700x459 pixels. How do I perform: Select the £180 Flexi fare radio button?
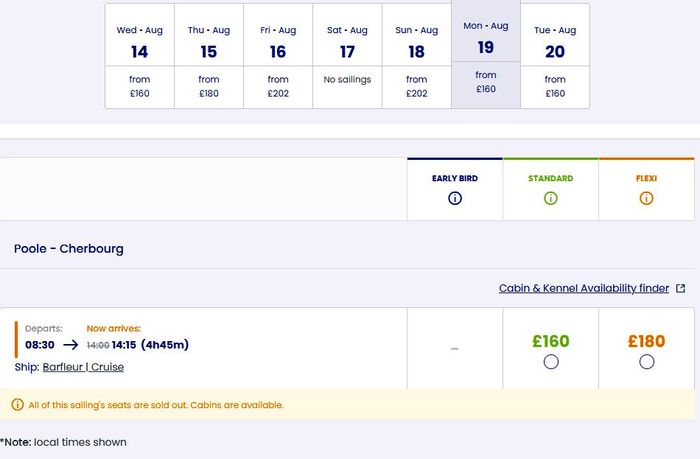coord(646,362)
